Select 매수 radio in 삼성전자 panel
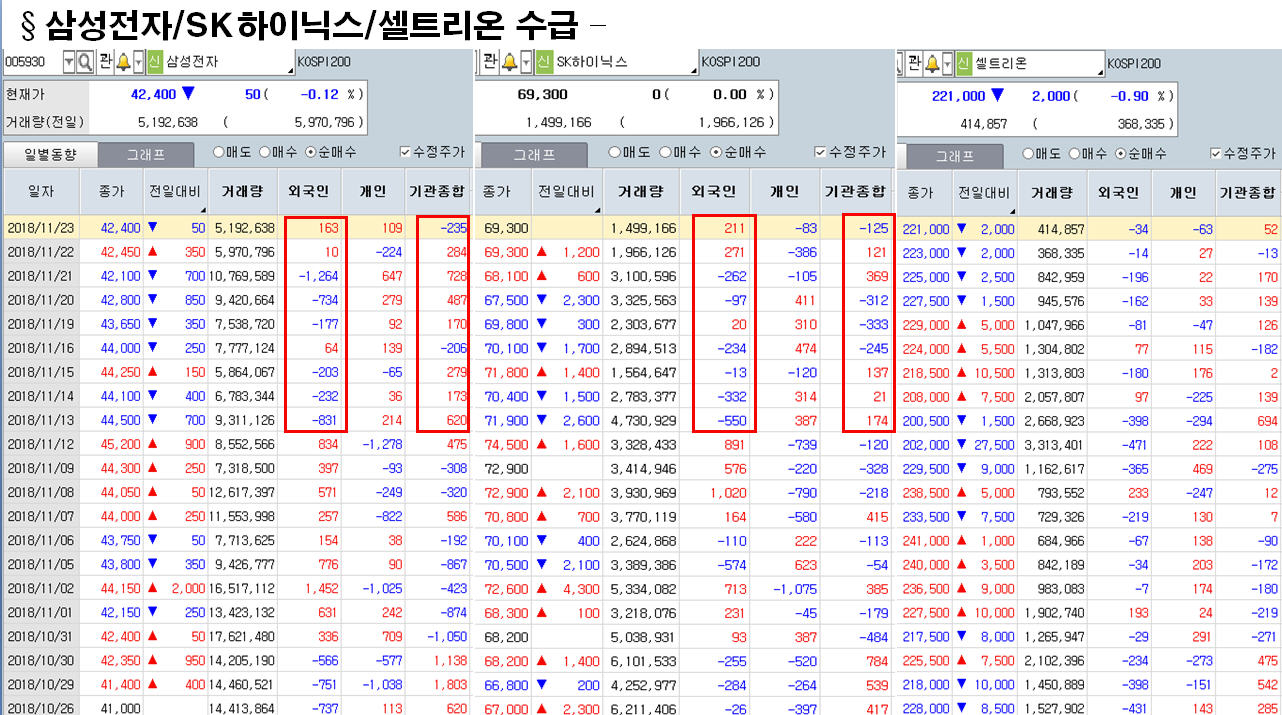This screenshot has height=715, width=1282. point(265,153)
